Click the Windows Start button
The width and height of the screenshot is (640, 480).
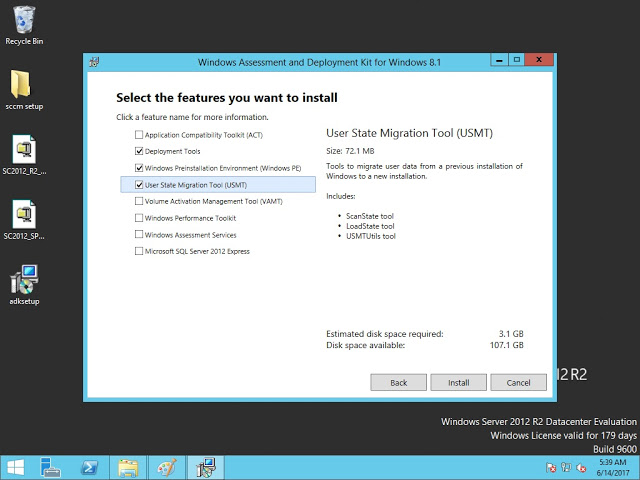[16, 467]
